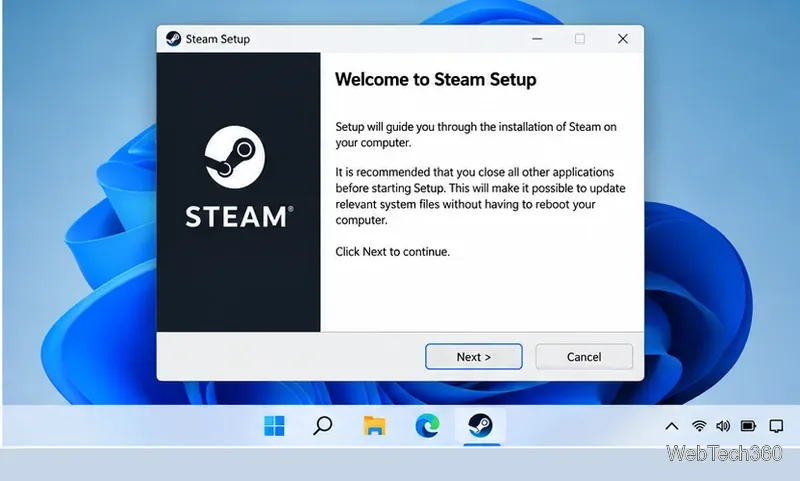The width and height of the screenshot is (800, 481).
Task: Click the Next > button
Action: 473,357
